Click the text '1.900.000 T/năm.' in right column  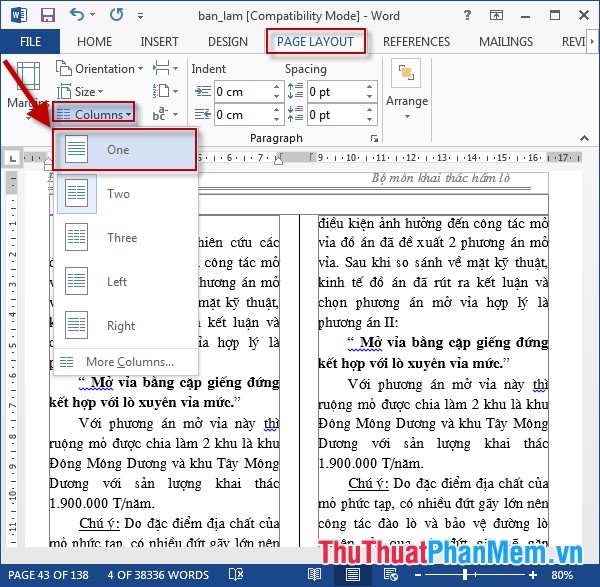point(371,463)
